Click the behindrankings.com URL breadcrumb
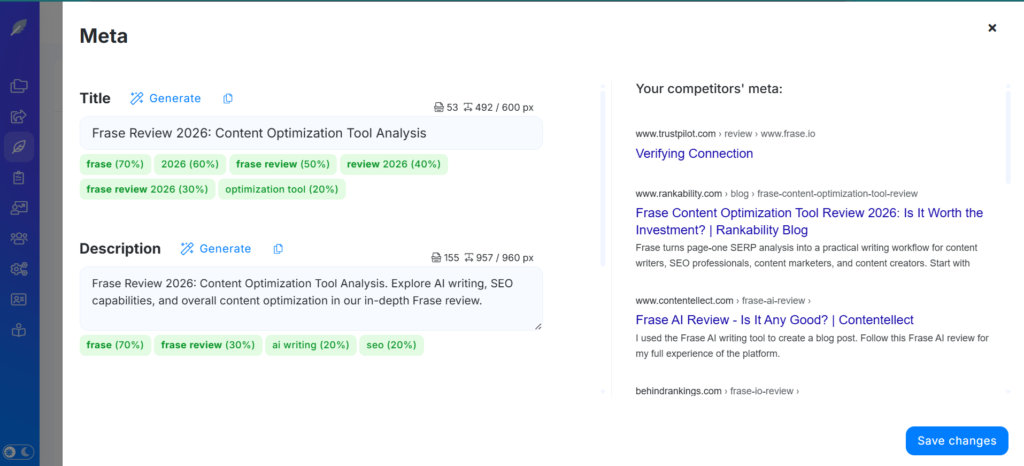The width and height of the screenshot is (1024, 466). tap(717, 391)
